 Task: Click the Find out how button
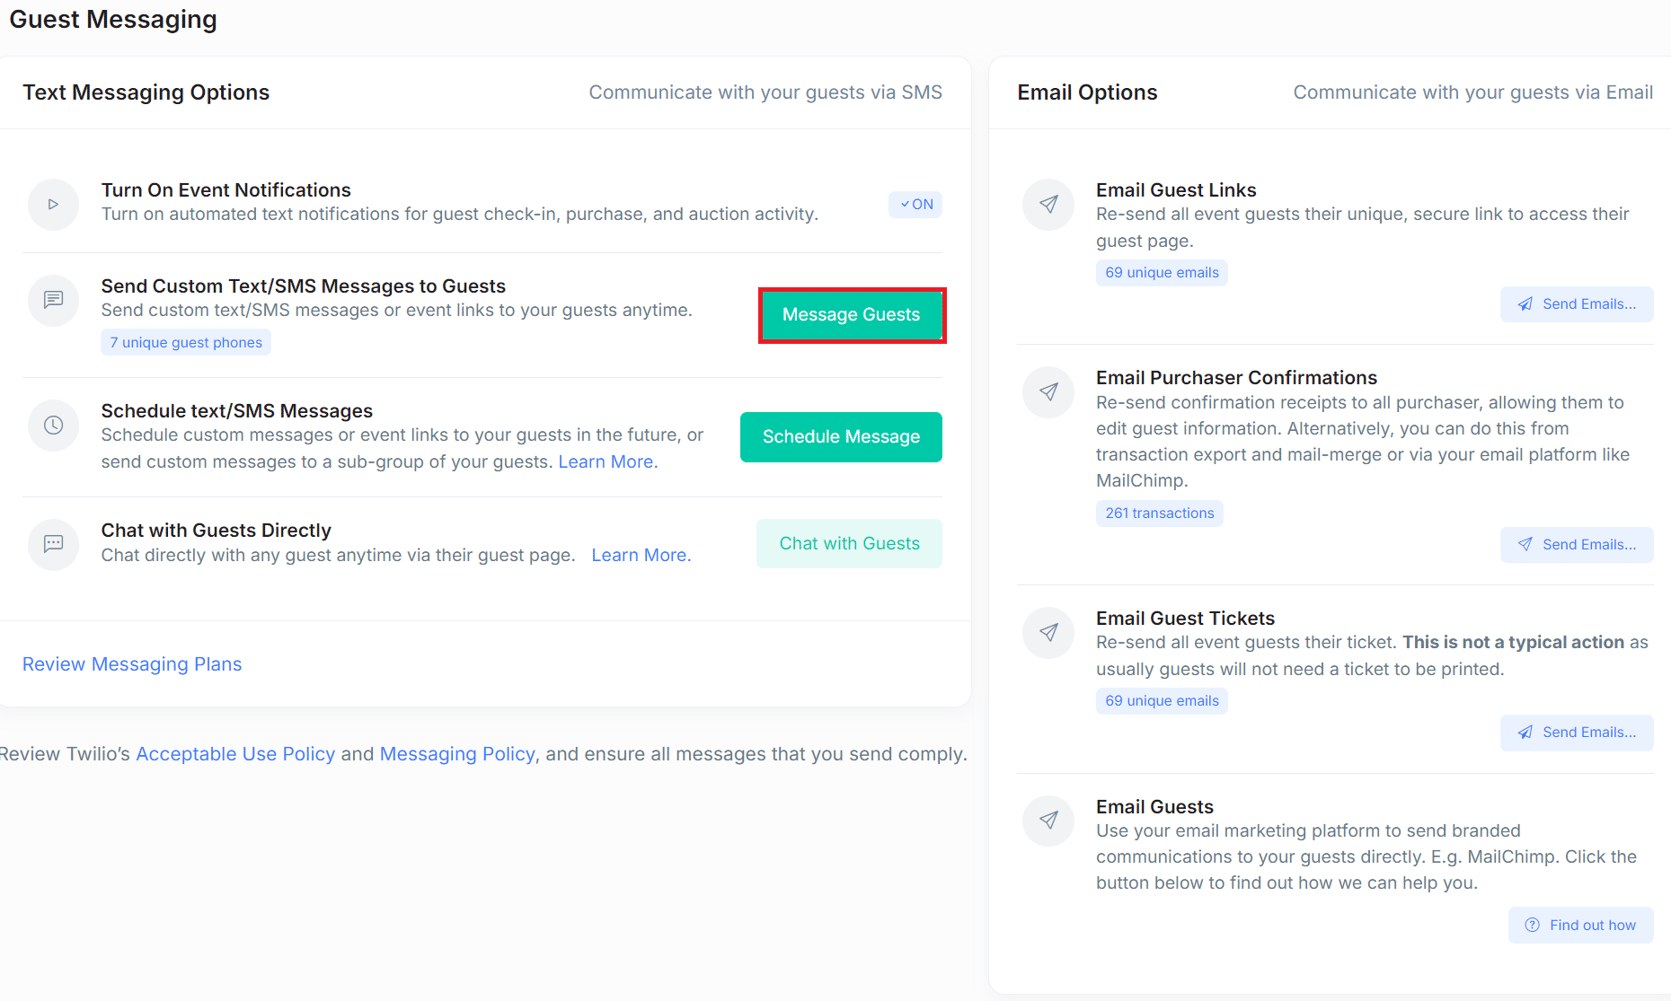click(1580, 925)
